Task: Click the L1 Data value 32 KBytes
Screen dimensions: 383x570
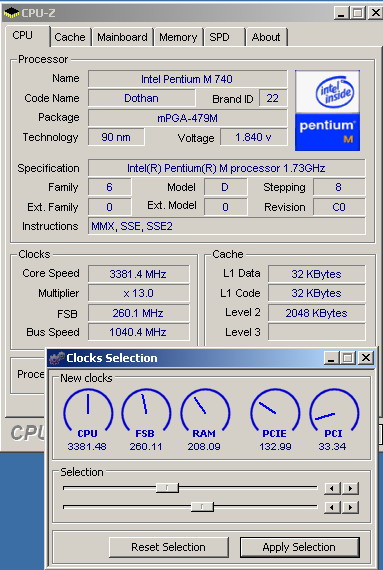Action: tap(317, 274)
